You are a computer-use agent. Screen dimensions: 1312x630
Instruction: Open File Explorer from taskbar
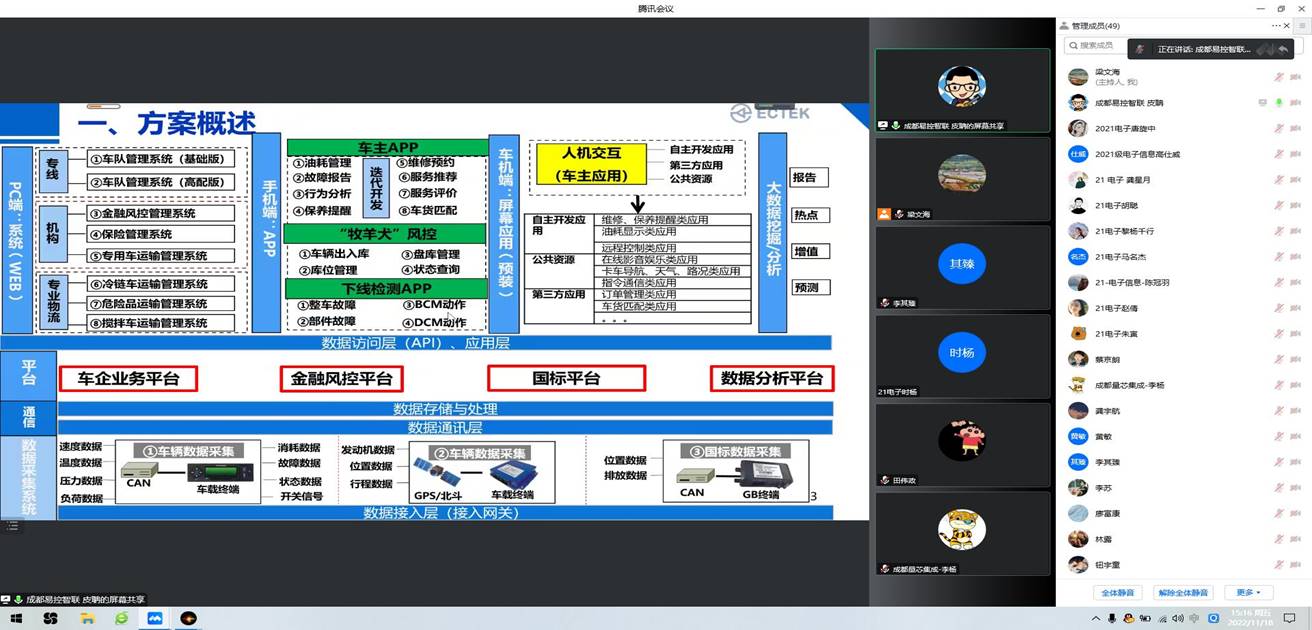pos(87,619)
